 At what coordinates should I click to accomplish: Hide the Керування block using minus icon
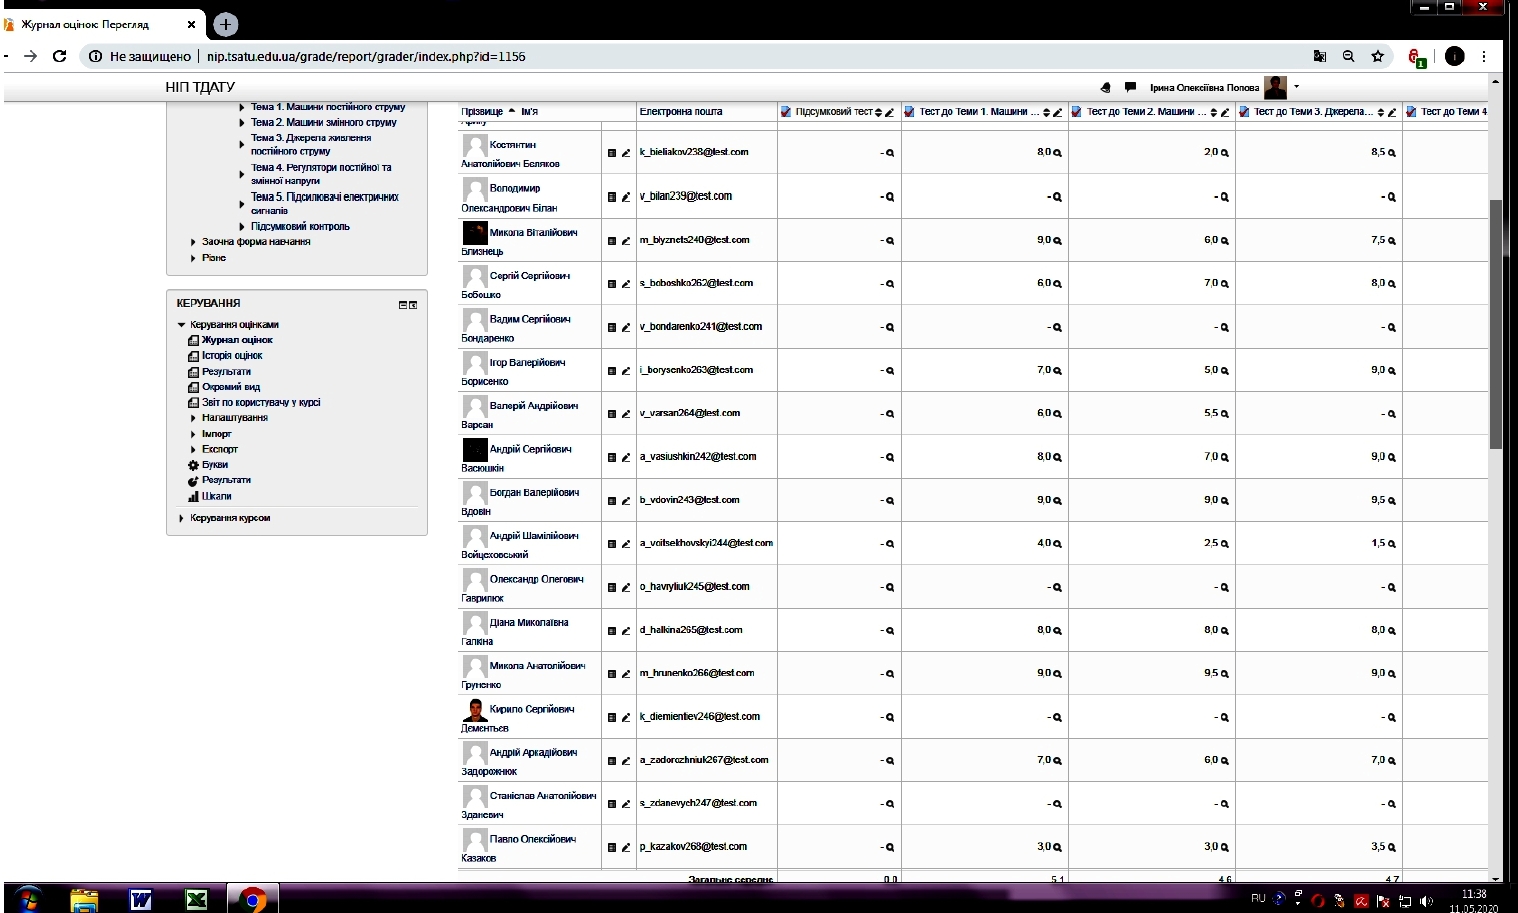point(403,305)
